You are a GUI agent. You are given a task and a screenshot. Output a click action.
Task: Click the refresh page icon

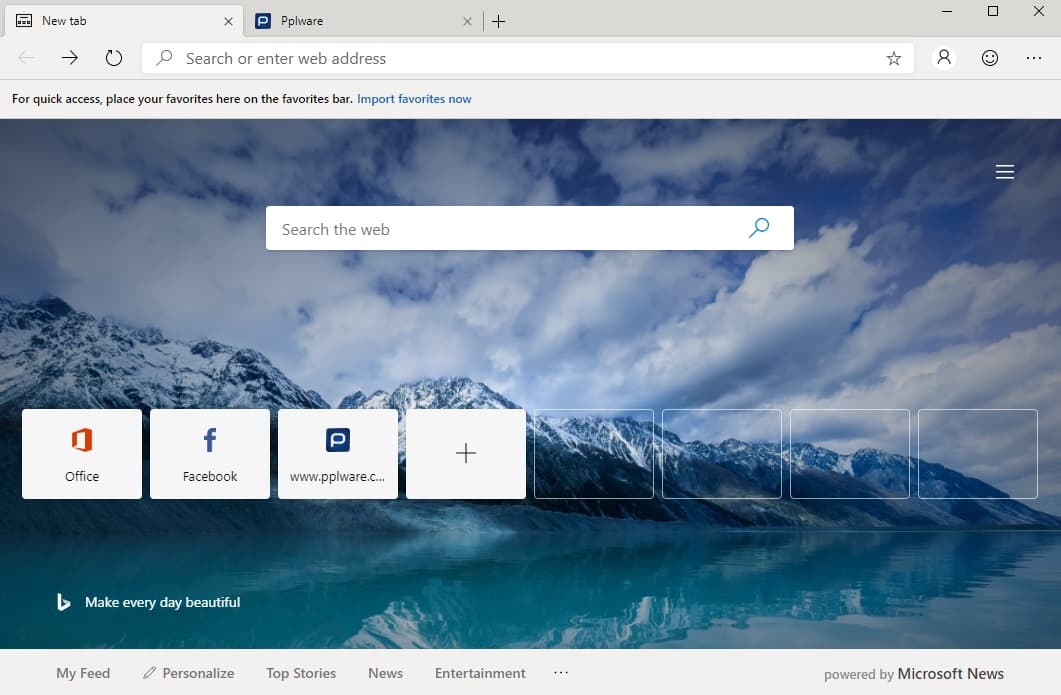pyautogui.click(x=113, y=58)
